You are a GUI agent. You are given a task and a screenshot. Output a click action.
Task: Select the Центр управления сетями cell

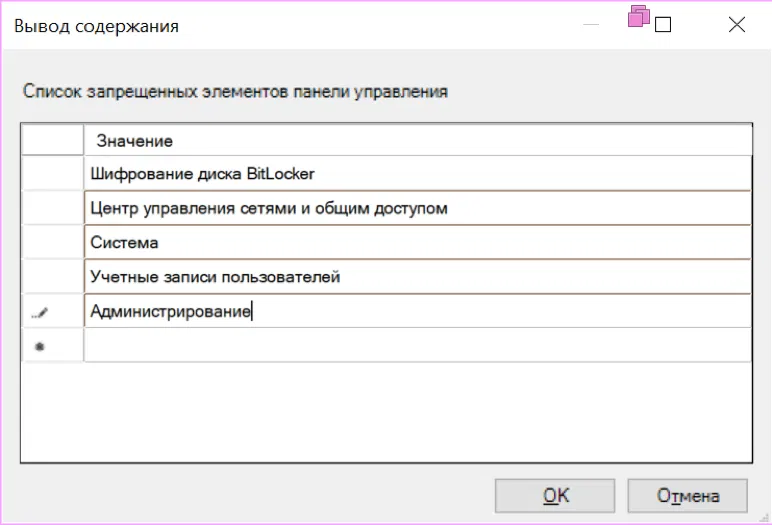[x=416, y=208]
